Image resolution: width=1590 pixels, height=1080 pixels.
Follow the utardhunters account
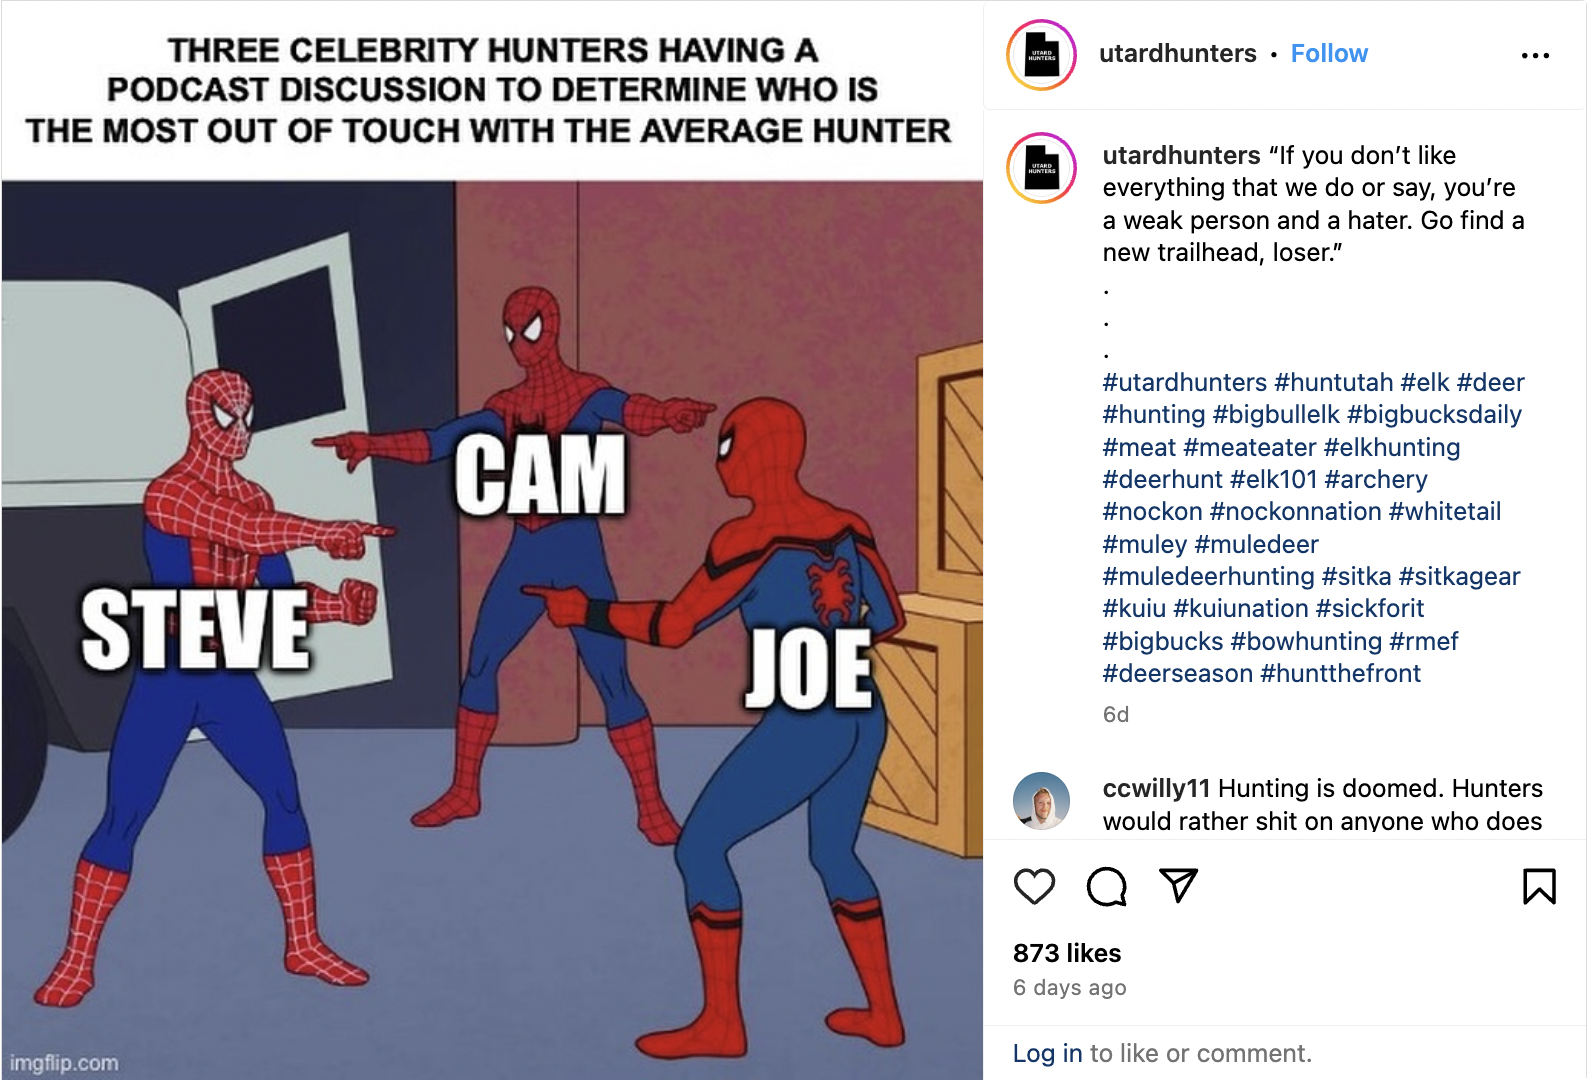pos(1328,54)
